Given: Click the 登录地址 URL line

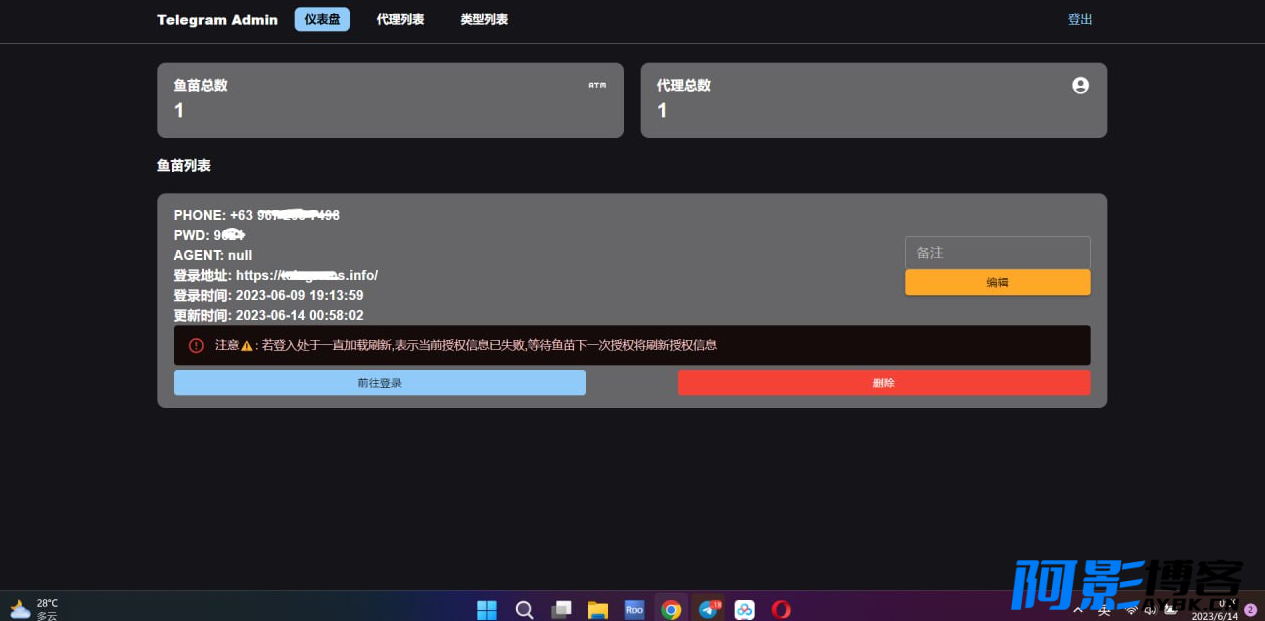Looking at the screenshot, I should pyautogui.click(x=276, y=275).
